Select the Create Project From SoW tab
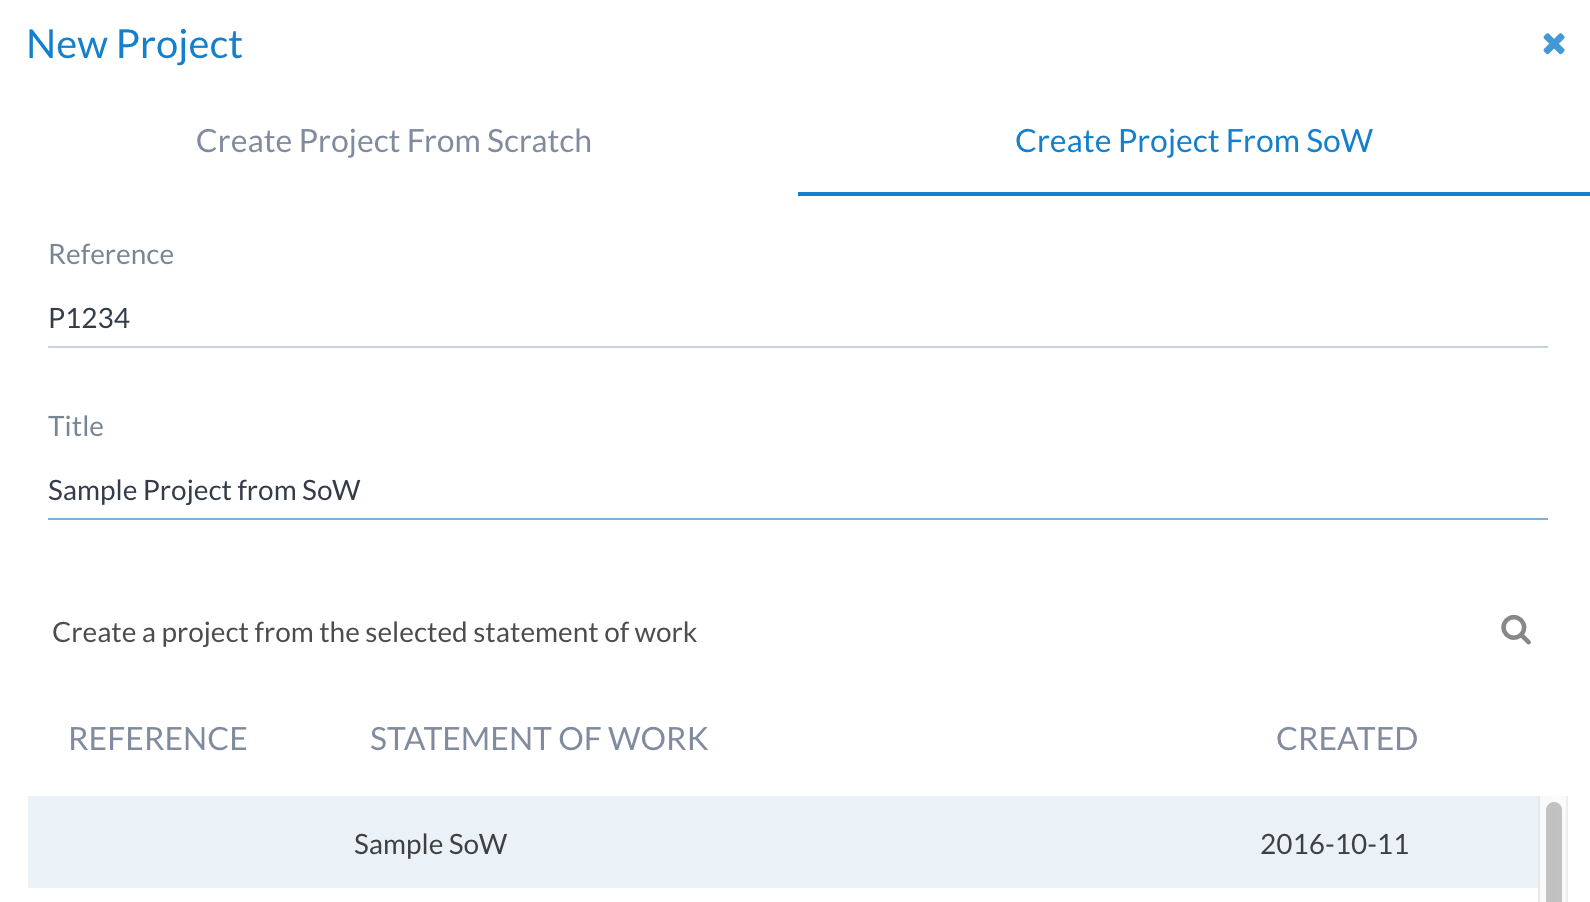The width and height of the screenshot is (1590, 902). pos(1193,141)
